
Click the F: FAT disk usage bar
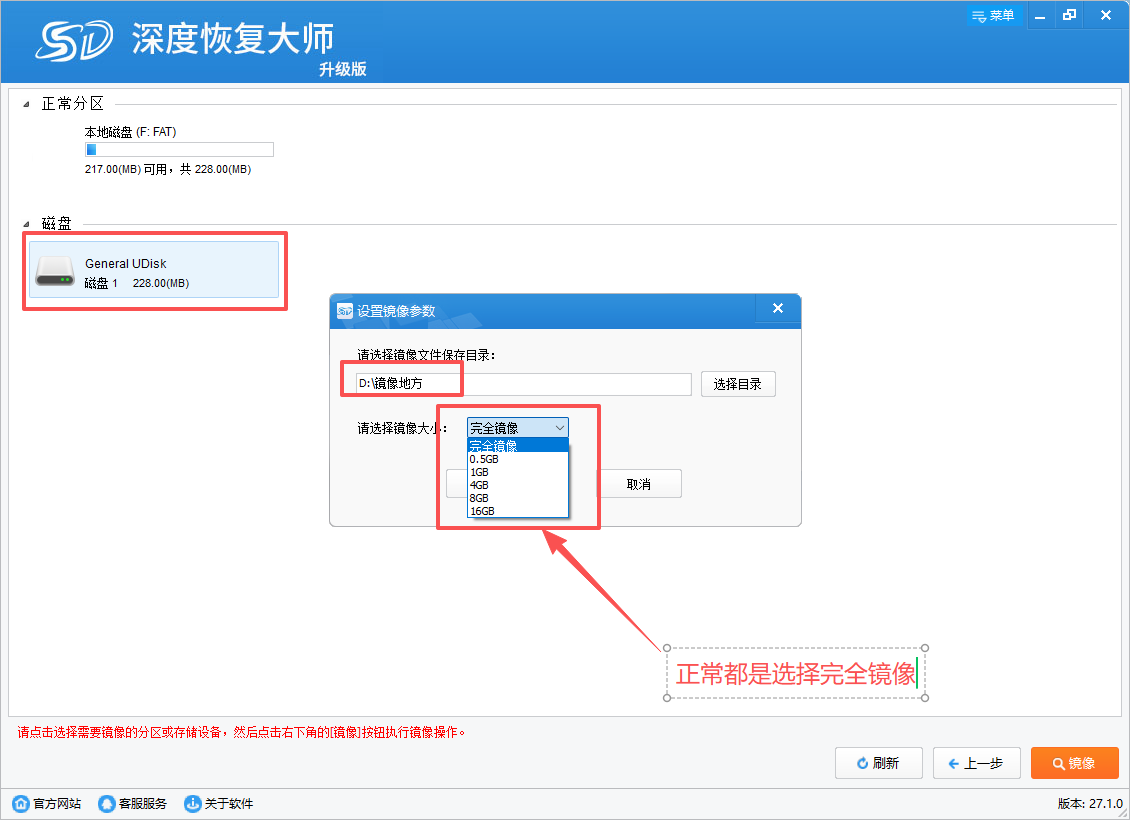click(x=179, y=150)
